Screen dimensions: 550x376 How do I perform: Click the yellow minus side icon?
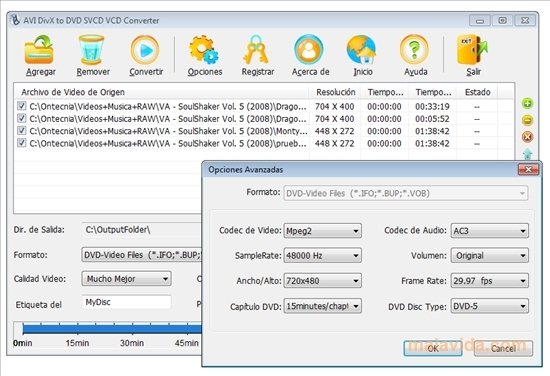pos(528,120)
